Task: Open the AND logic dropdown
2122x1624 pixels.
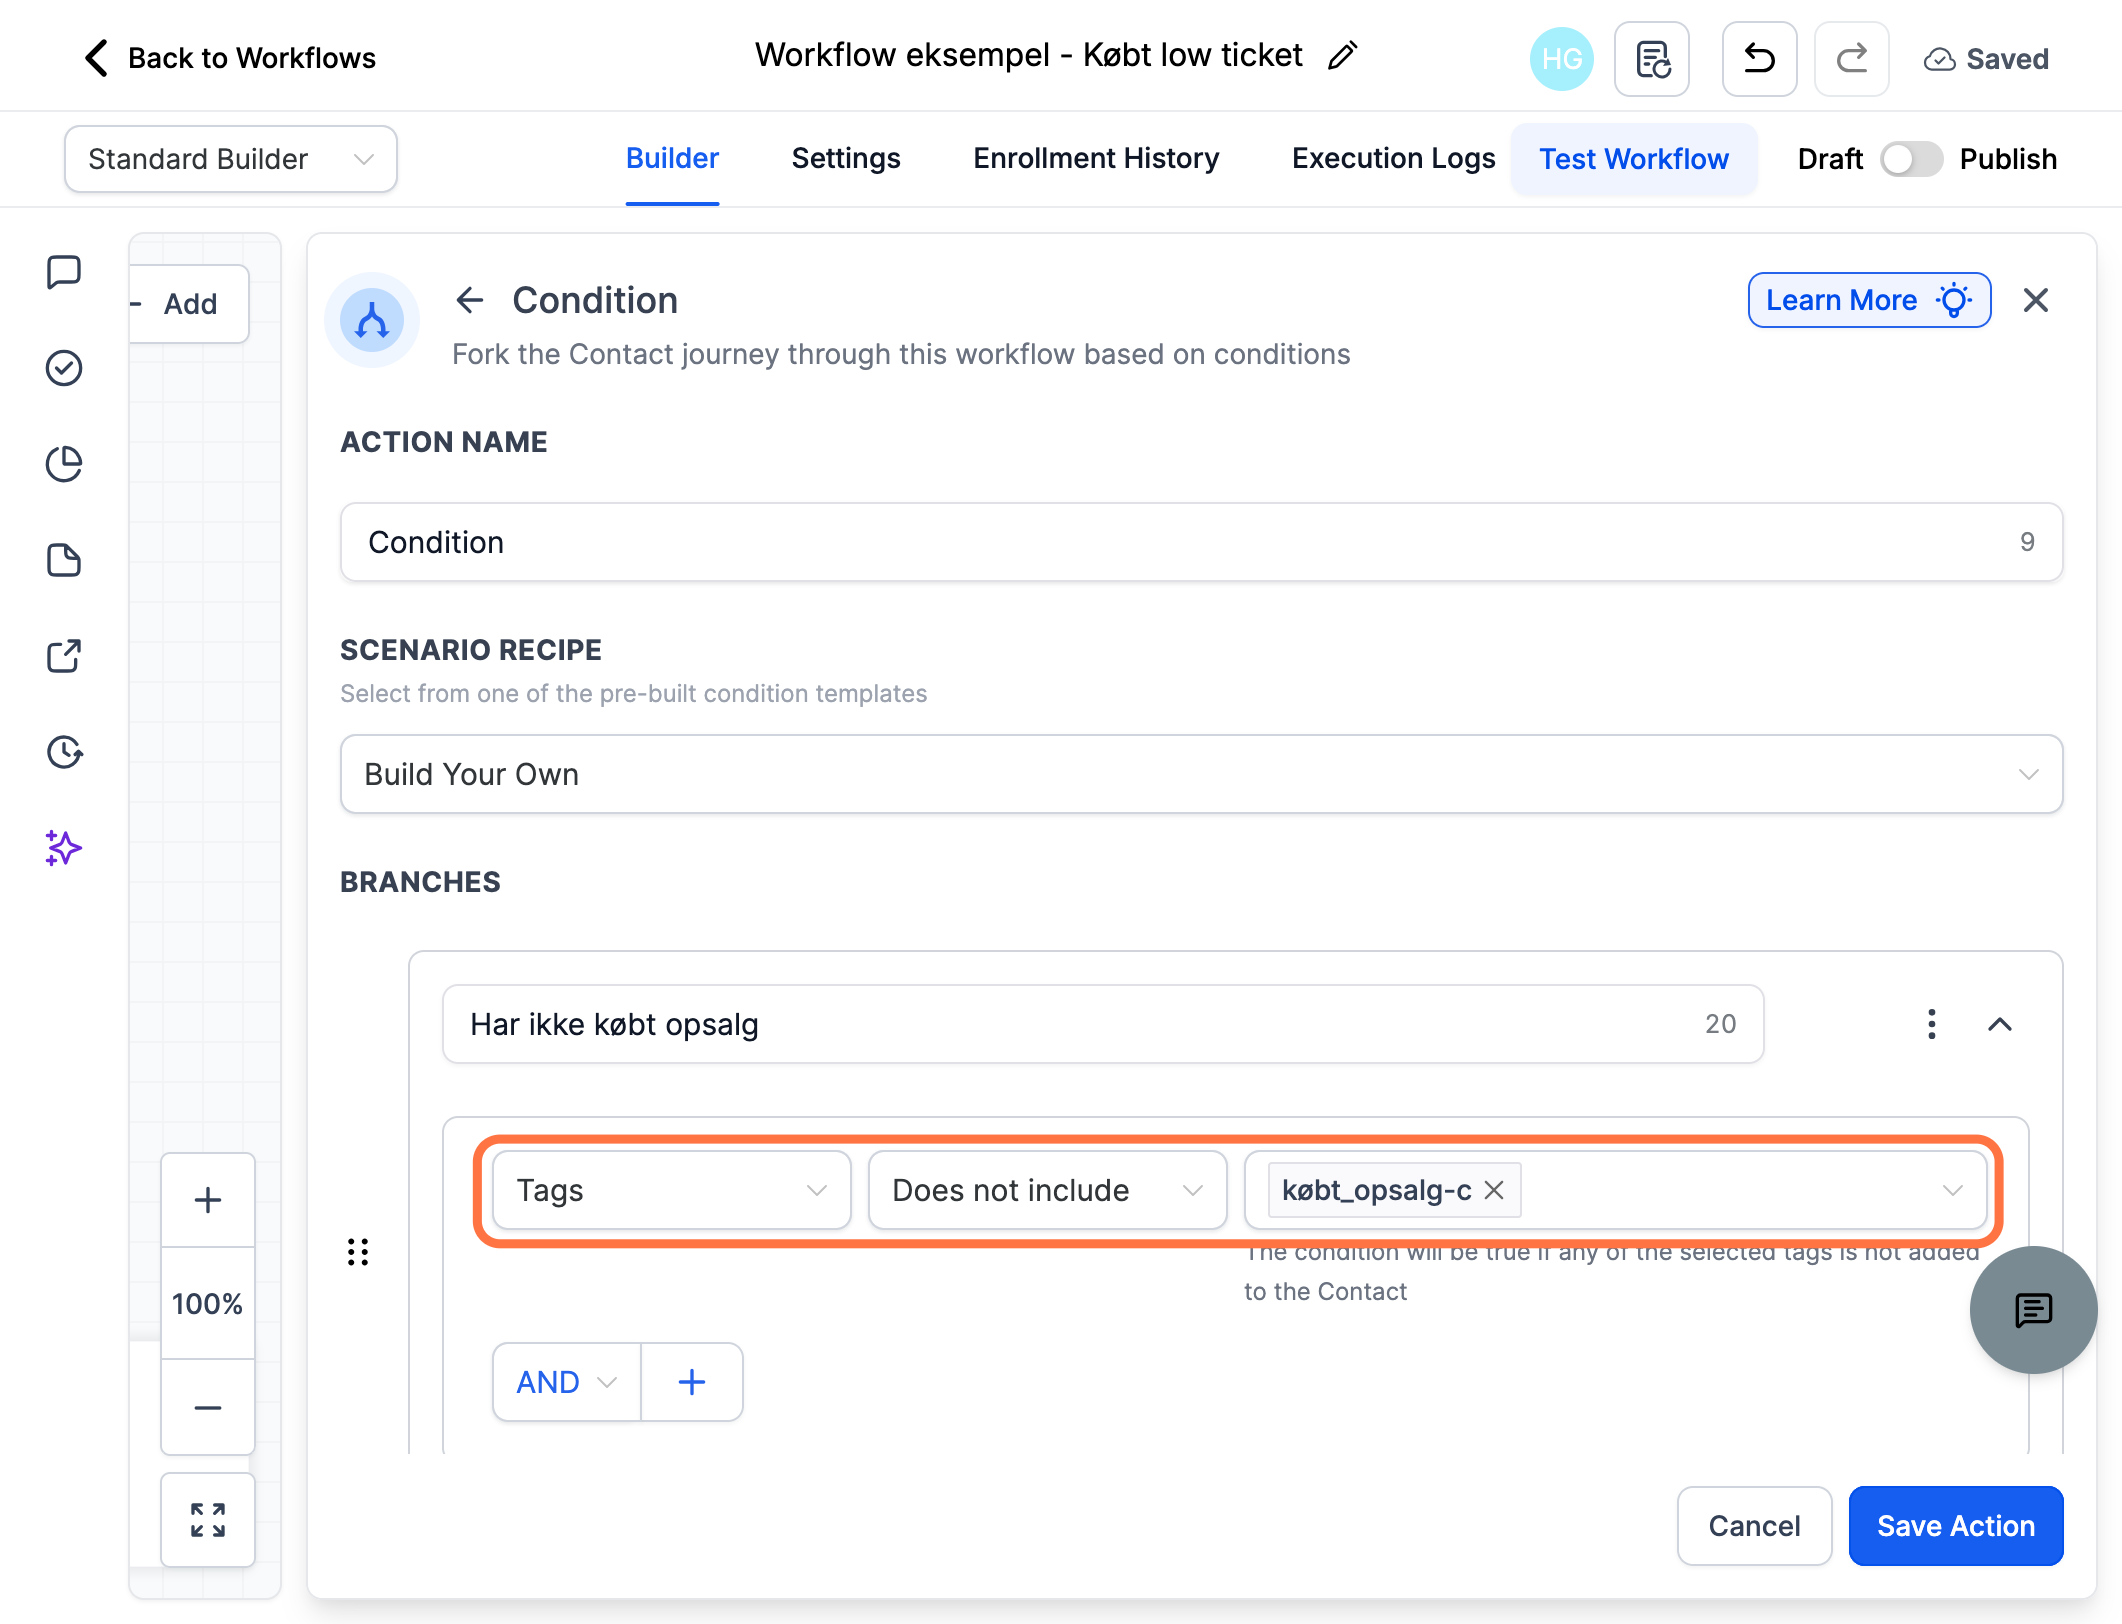Action: pos(566,1382)
